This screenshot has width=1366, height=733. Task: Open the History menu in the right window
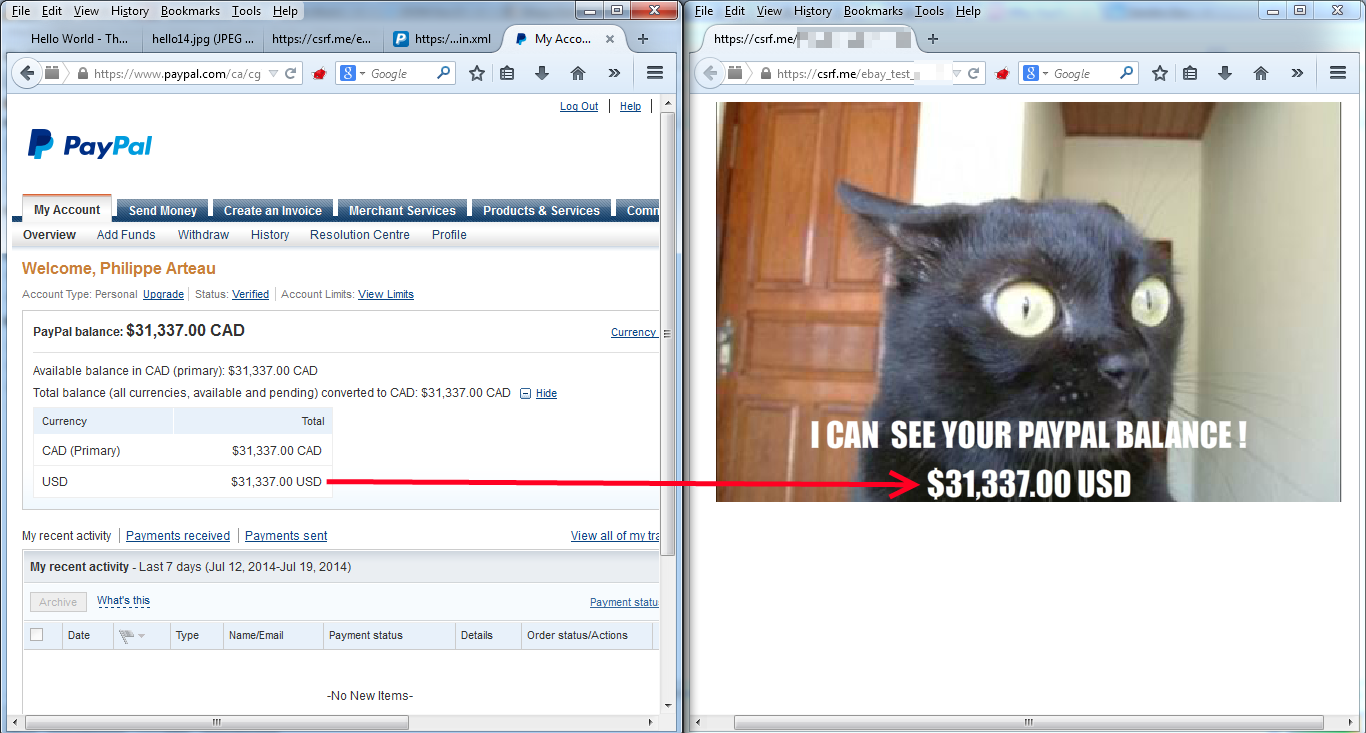point(813,11)
